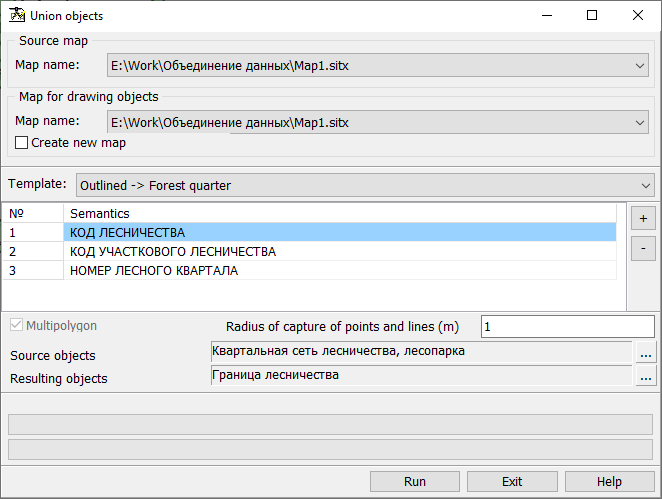
Task: Select the КОД УЧАСТКОВОГО ЛЕСНИЧЕСТВА row
Action: point(340,252)
